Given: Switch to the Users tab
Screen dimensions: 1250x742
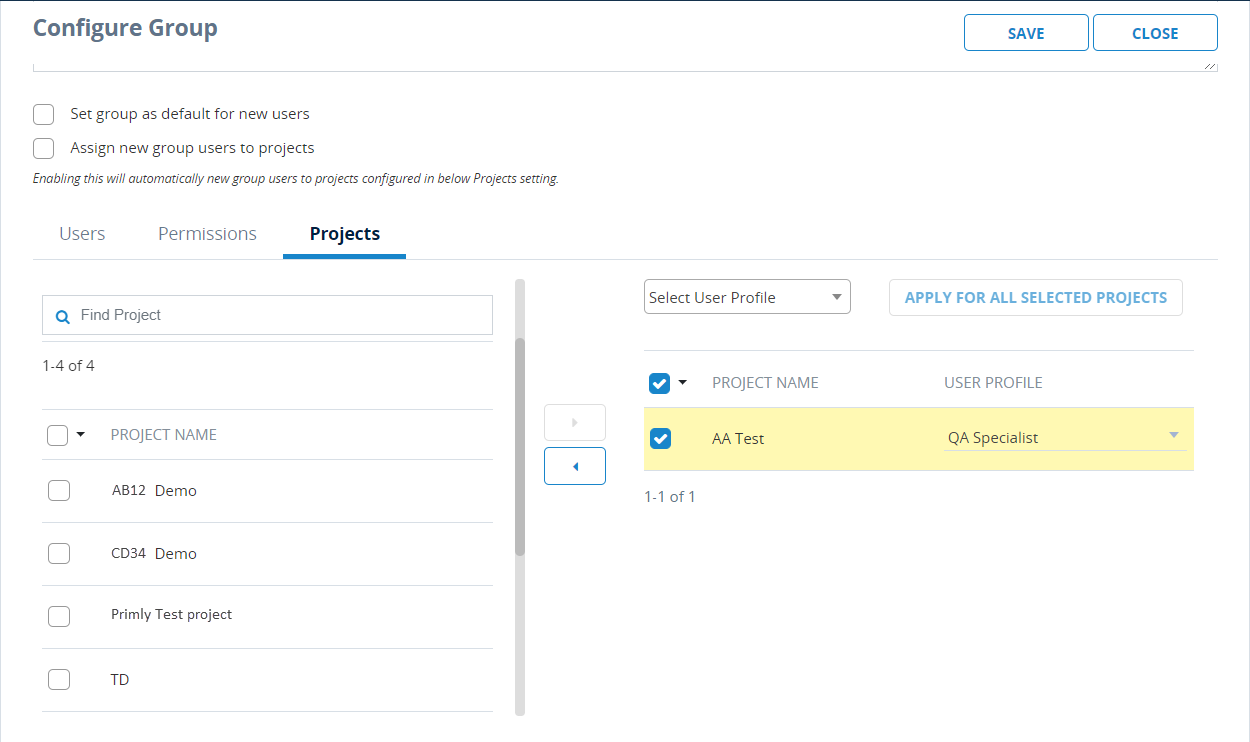Looking at the screenshot, I should pos(82,234).
